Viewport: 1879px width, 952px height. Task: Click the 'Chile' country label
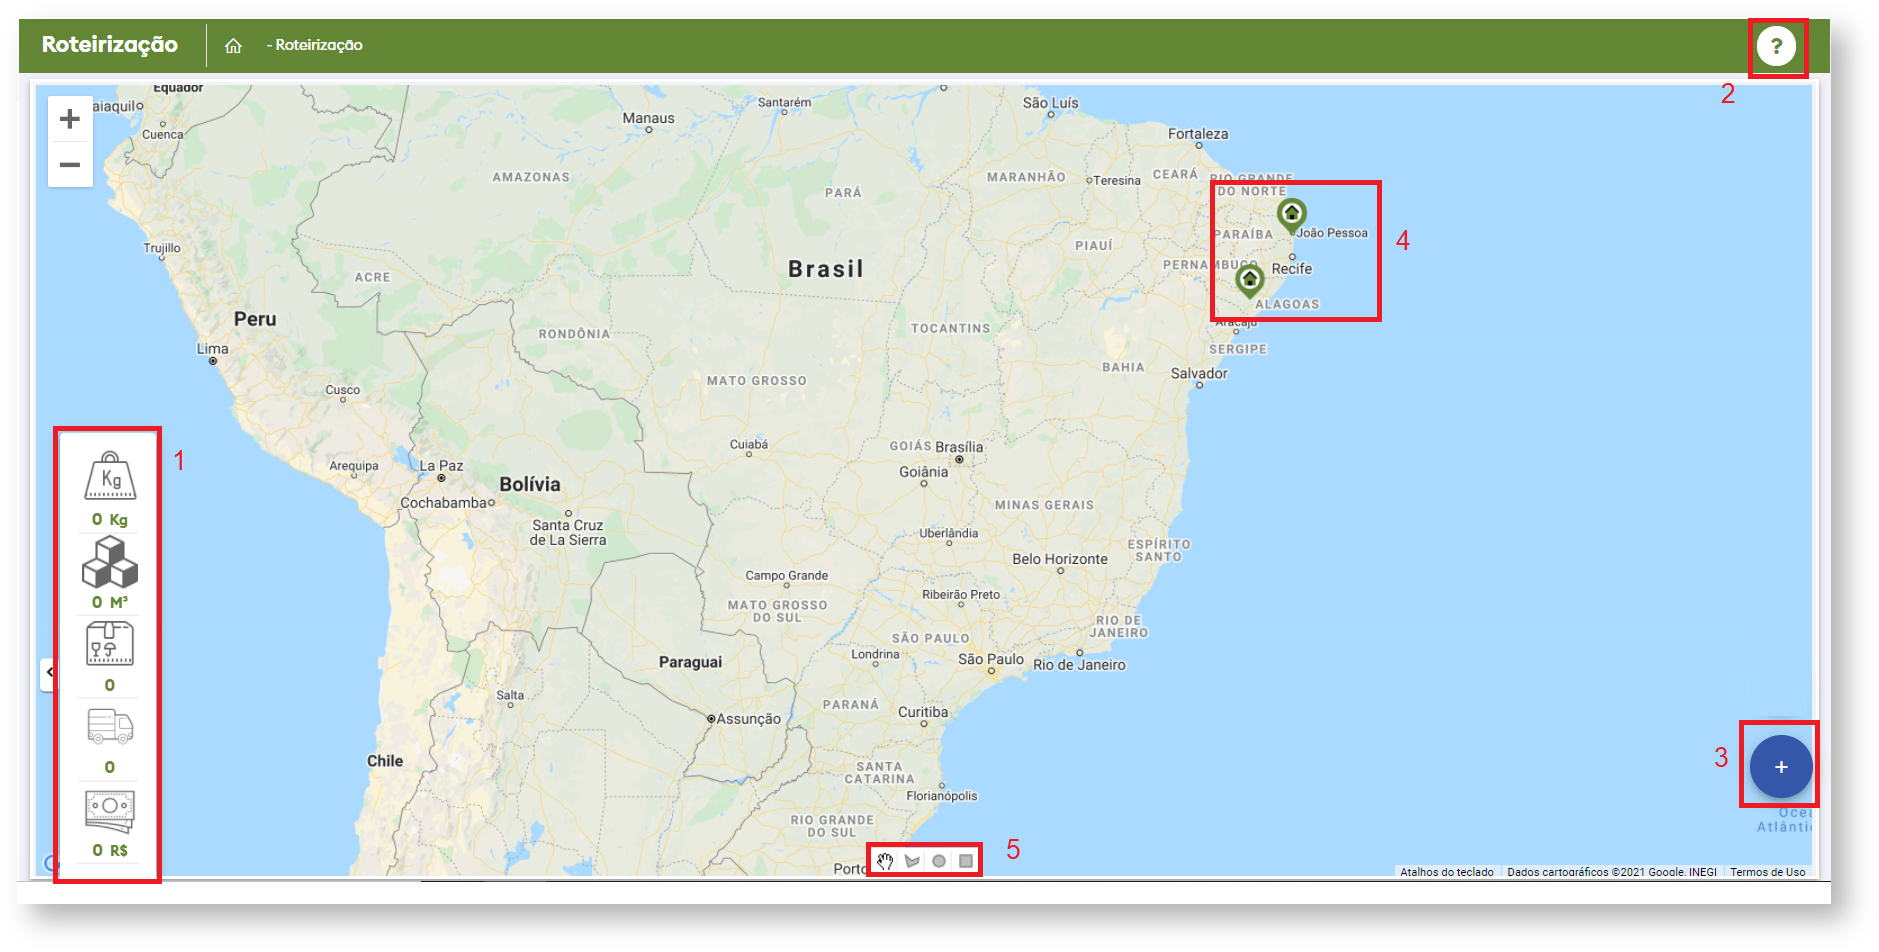(385, 761)
